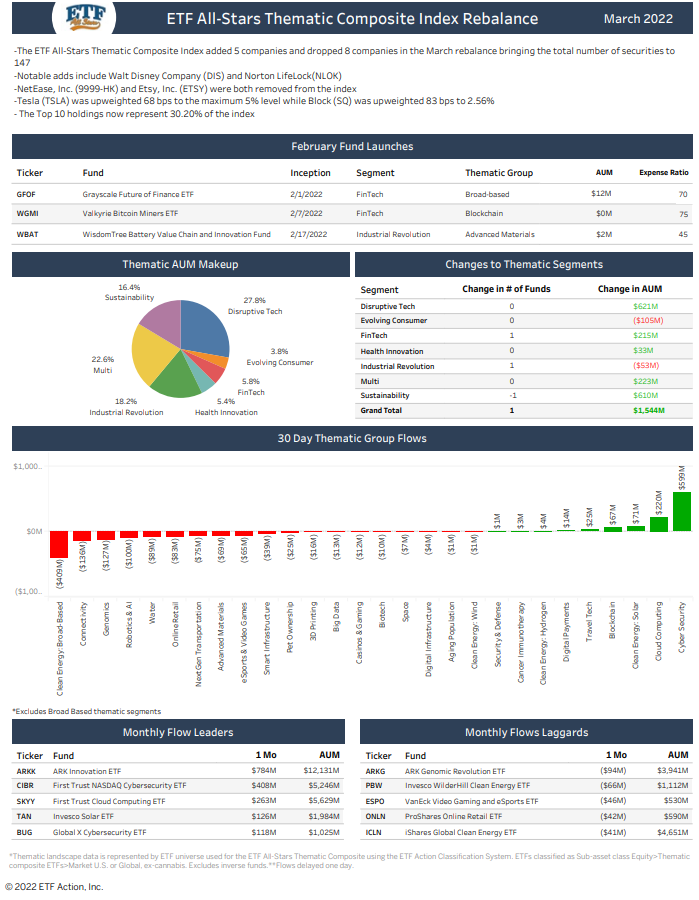Click the ICLN ticker cell
This screenshot has width=699, height=900.
374,832
